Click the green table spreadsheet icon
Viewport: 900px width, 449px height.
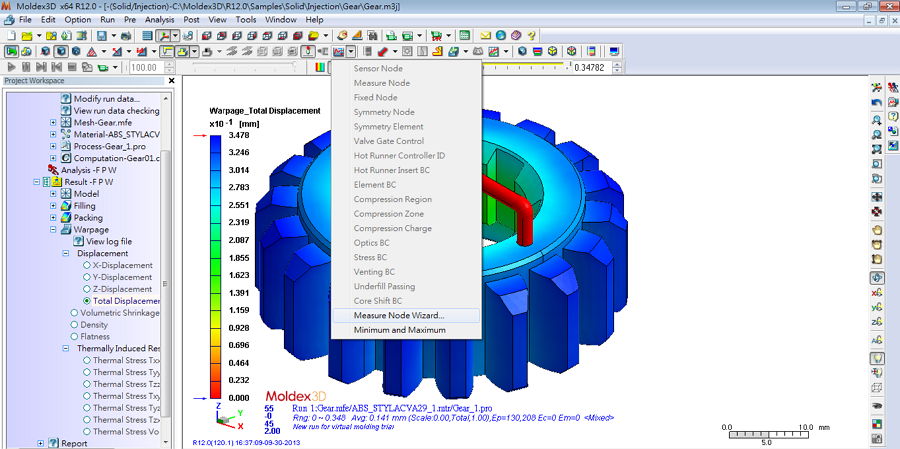click(x=464, y=35)
